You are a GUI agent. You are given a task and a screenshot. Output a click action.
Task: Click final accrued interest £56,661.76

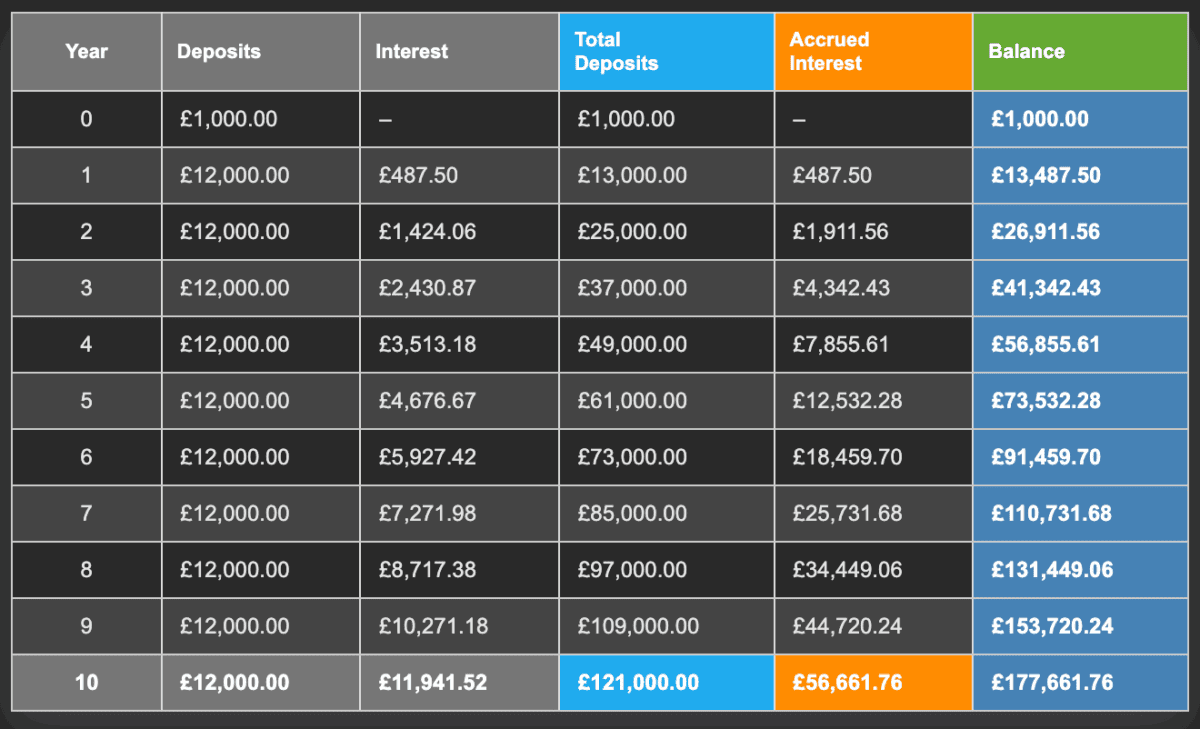click(847, 683)
